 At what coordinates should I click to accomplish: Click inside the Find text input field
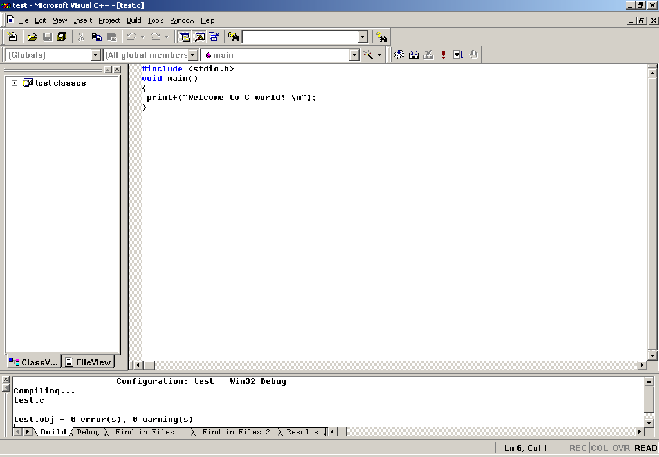301,37
